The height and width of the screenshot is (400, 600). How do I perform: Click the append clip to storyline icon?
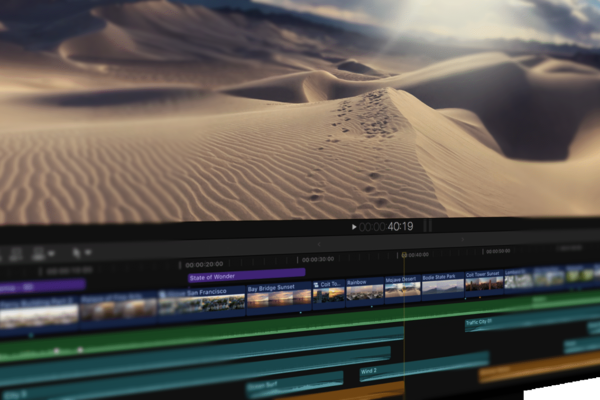38,254
